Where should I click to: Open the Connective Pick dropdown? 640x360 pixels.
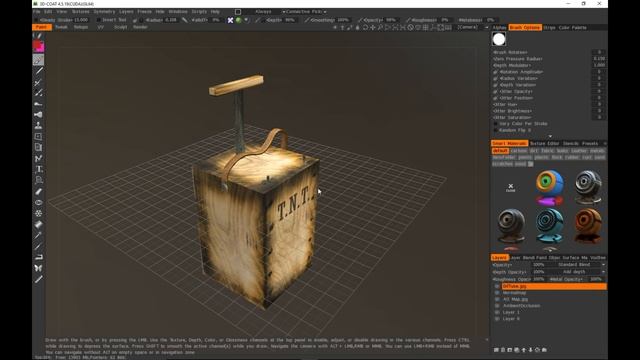306,12
